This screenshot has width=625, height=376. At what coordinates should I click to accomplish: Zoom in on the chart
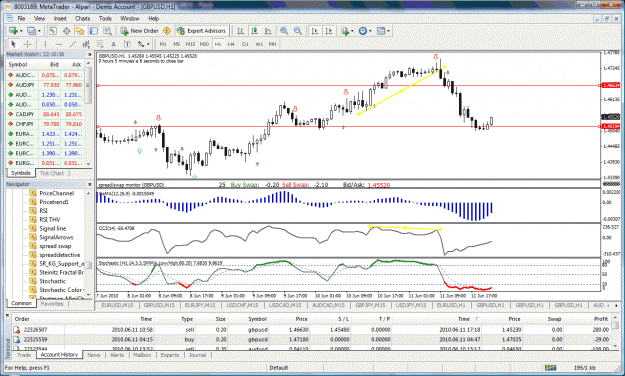coord(284,31)
